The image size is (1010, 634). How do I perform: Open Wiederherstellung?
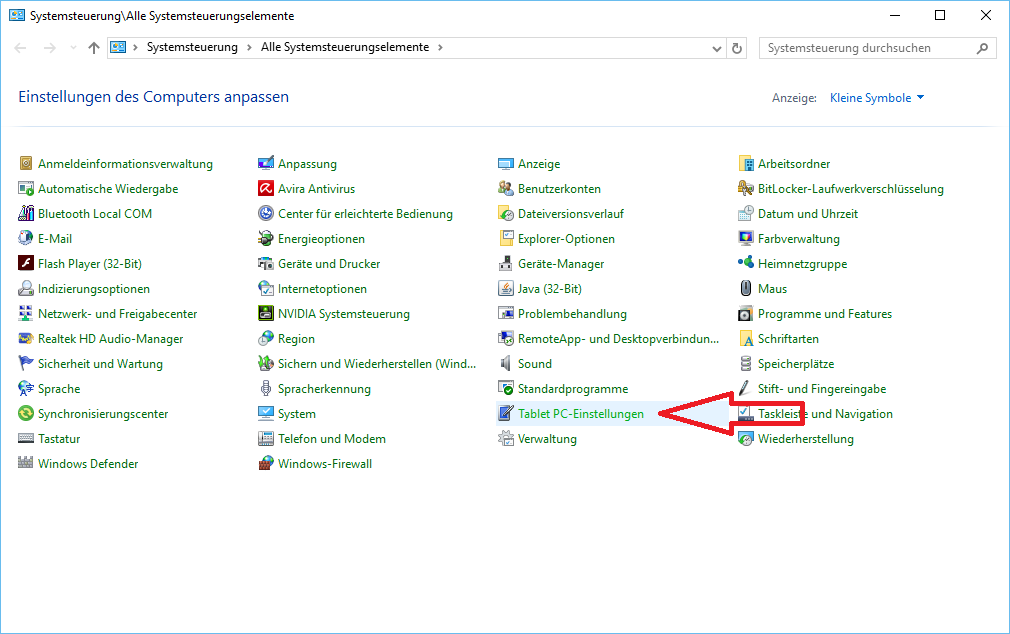pos(805,439)
